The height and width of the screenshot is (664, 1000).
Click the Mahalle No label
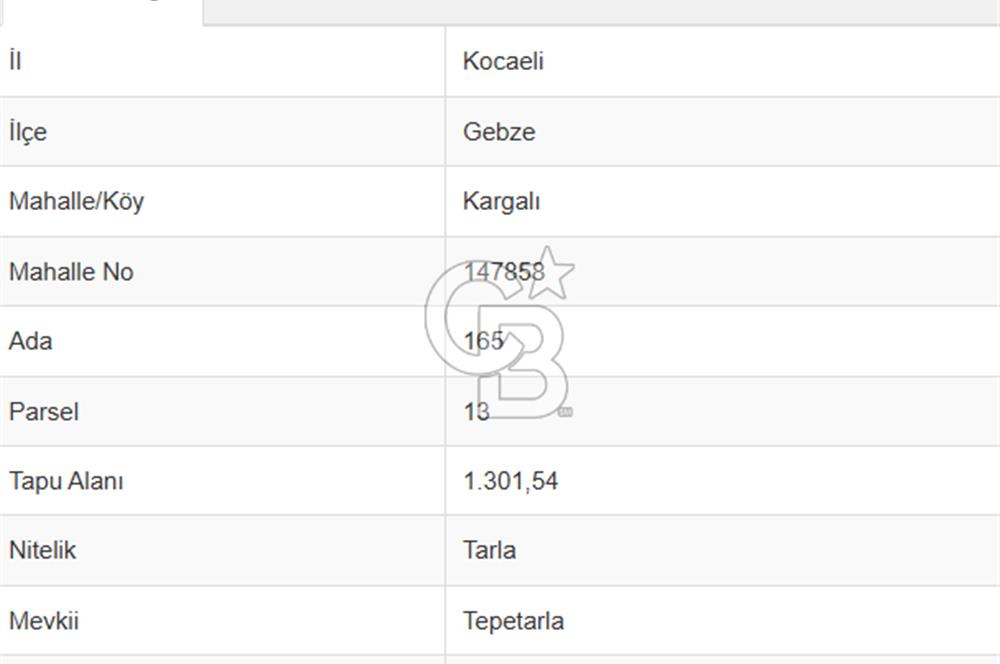(x=71, y=272)
